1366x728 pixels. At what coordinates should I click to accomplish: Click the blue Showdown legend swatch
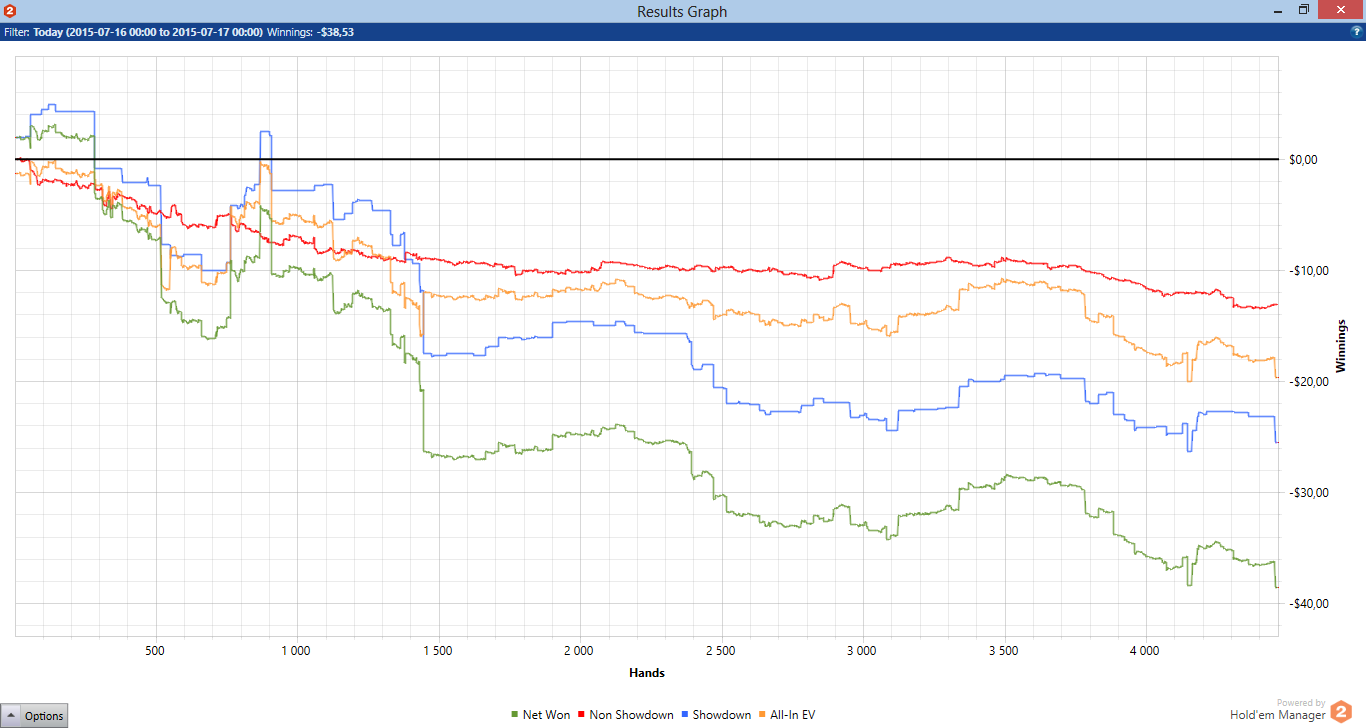(685, 715)
